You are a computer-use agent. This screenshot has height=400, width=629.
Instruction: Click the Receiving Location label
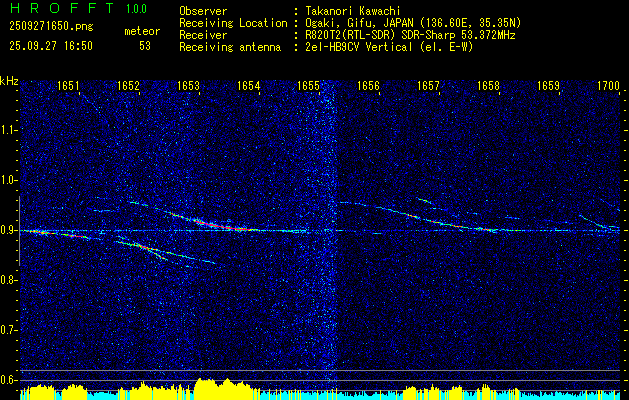click(x=233, y=23)
